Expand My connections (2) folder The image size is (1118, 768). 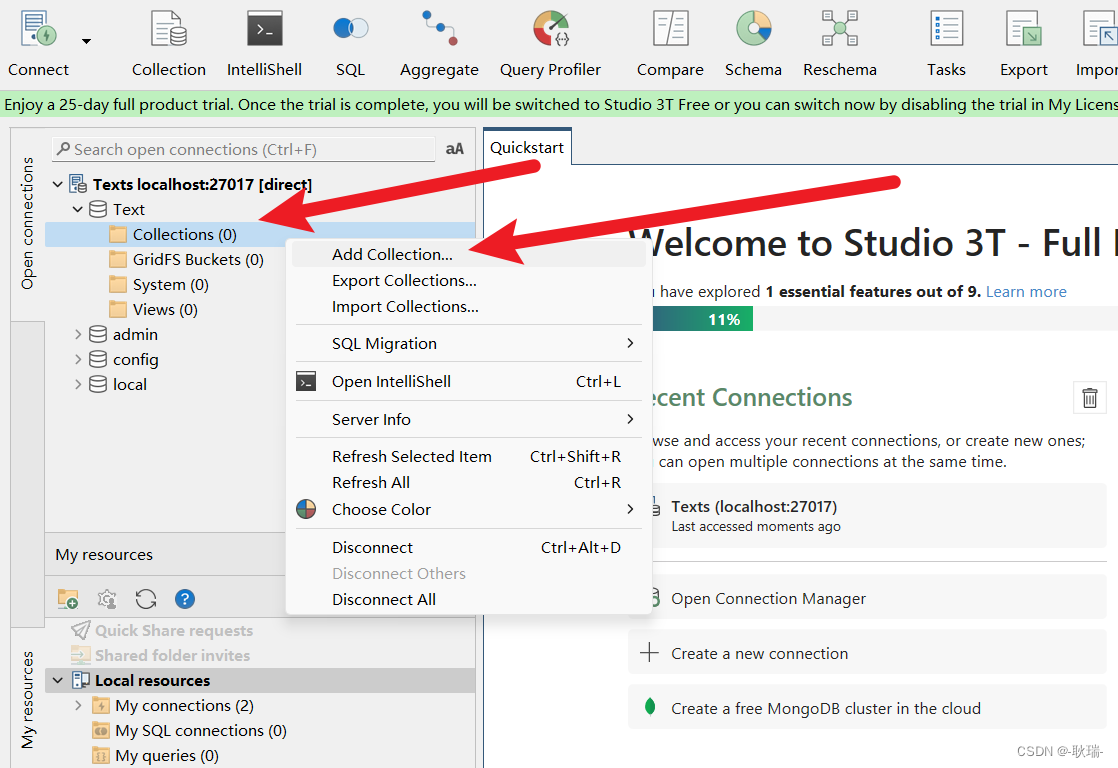78,705
